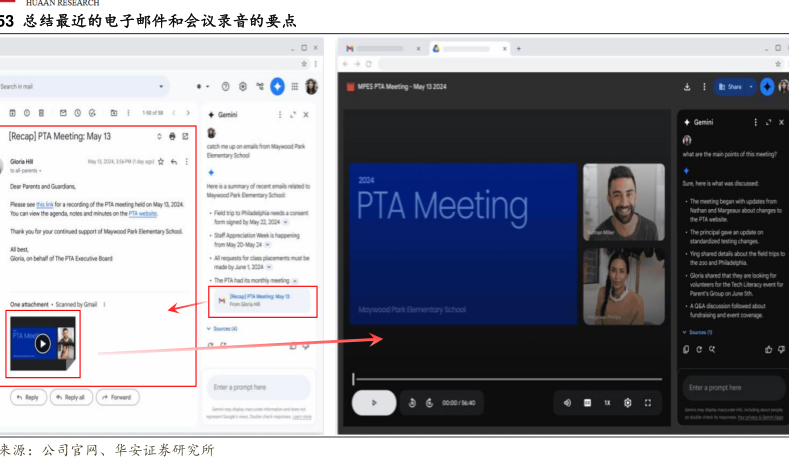Play the PTA Meeting video attachment
Screen dimensions: 789x463
pyautogui.click(x=42, y=343)
